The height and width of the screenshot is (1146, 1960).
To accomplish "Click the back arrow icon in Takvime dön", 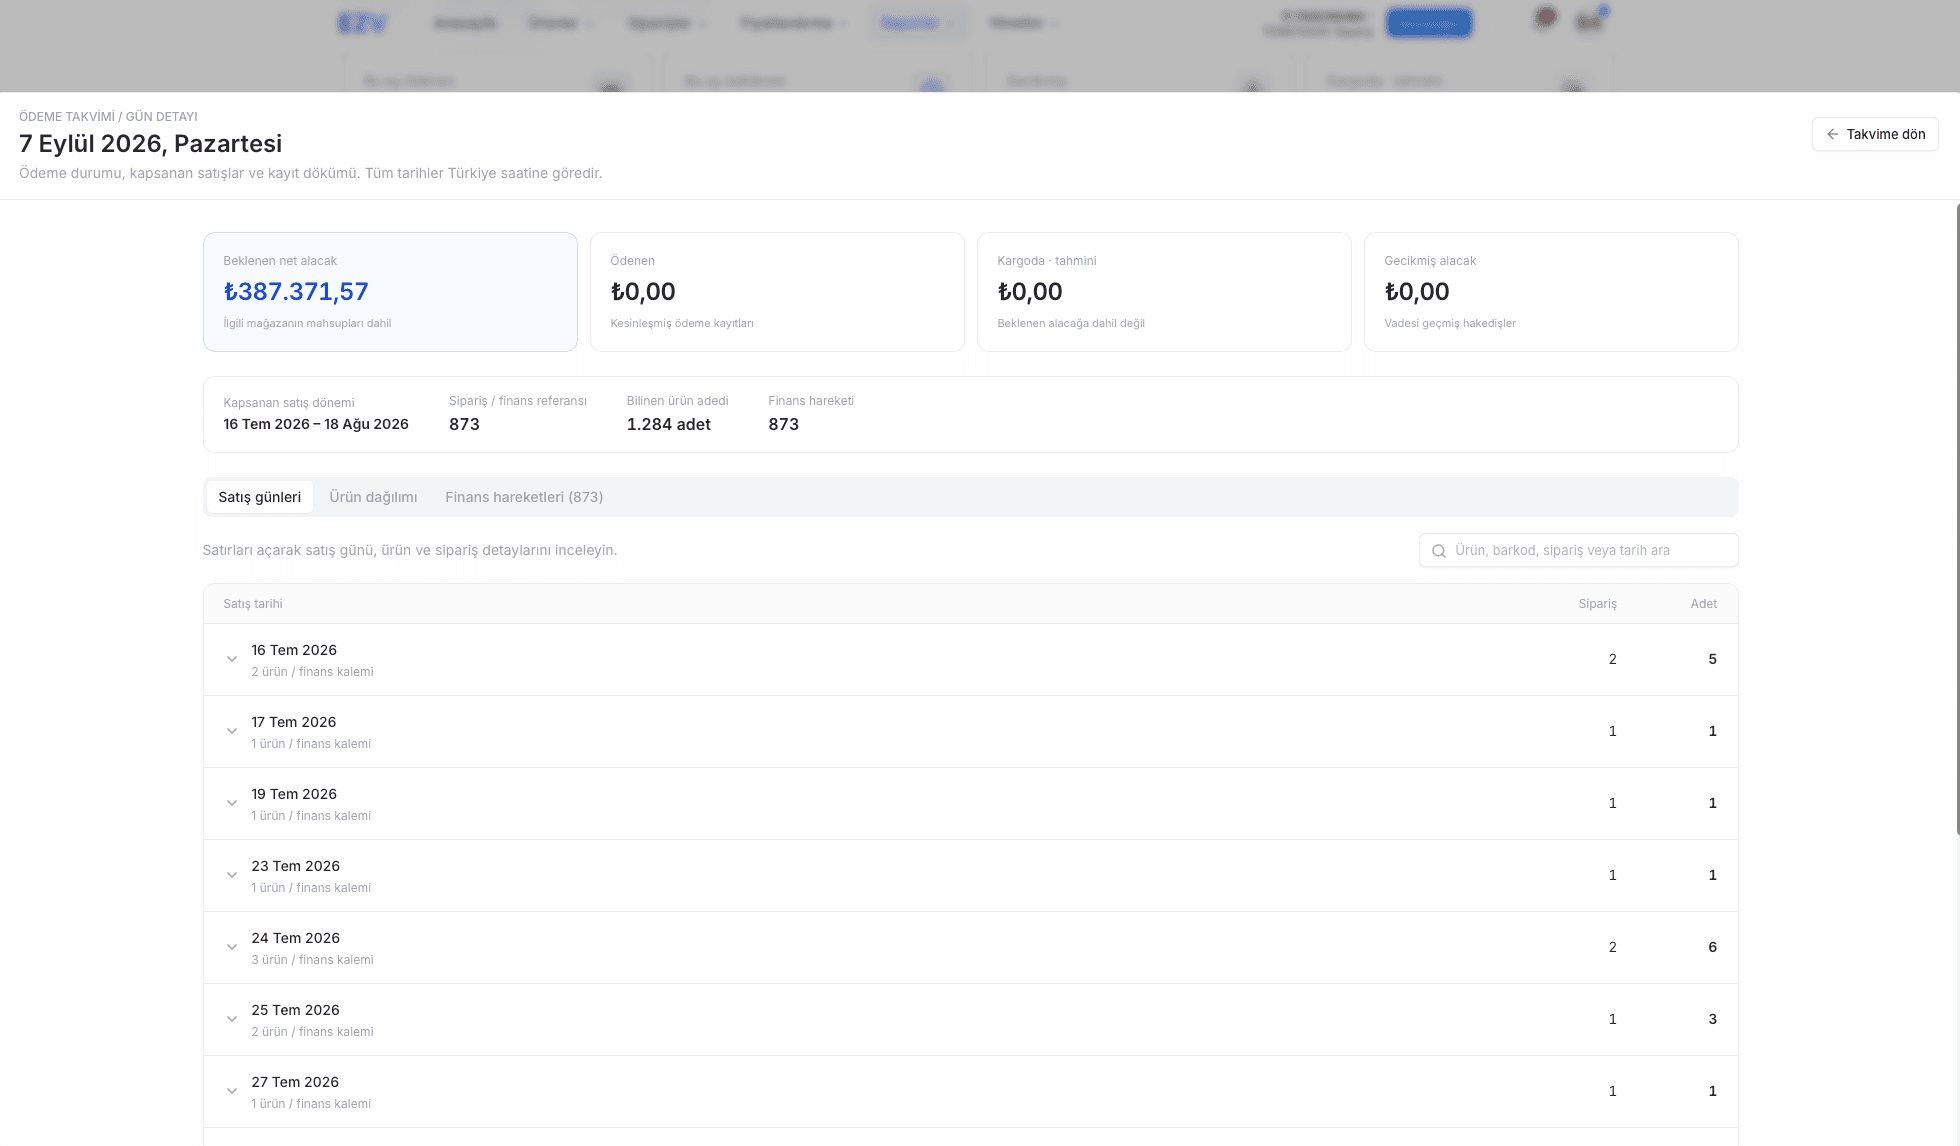I will [x=1832, y=134].
